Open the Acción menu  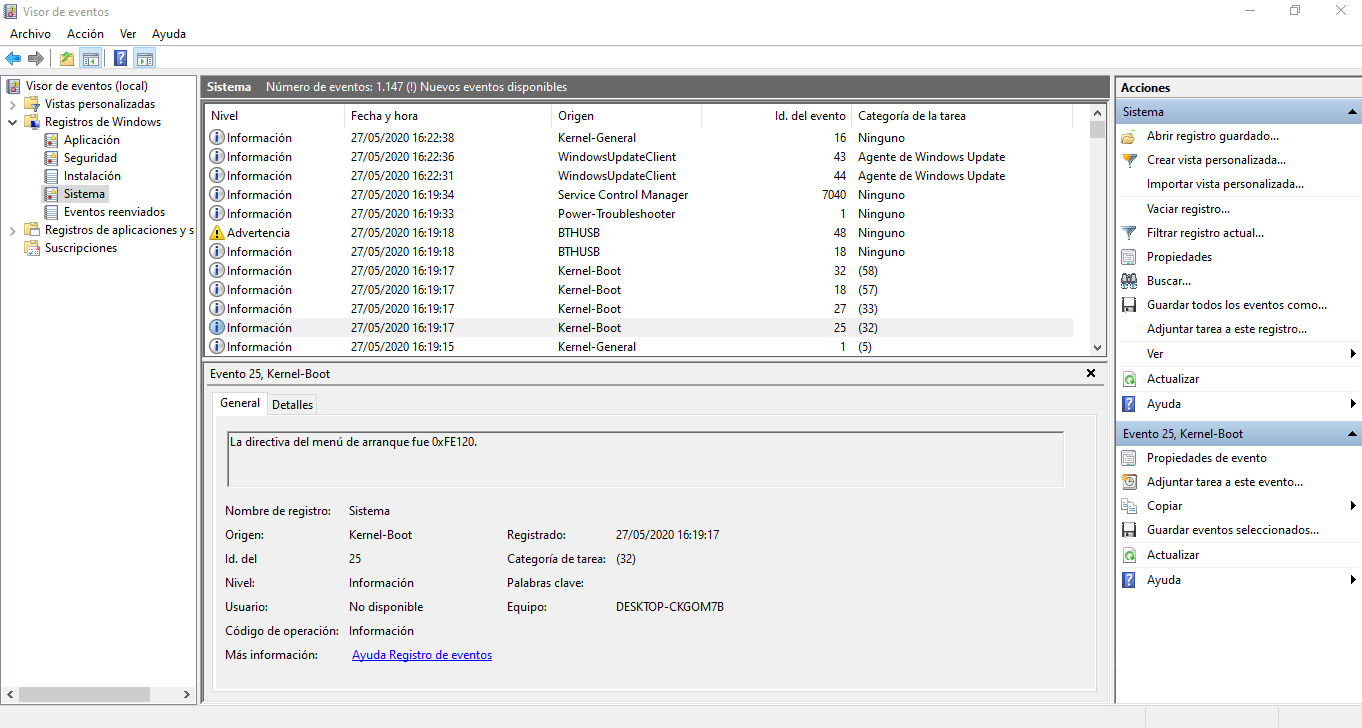[85, 34]
